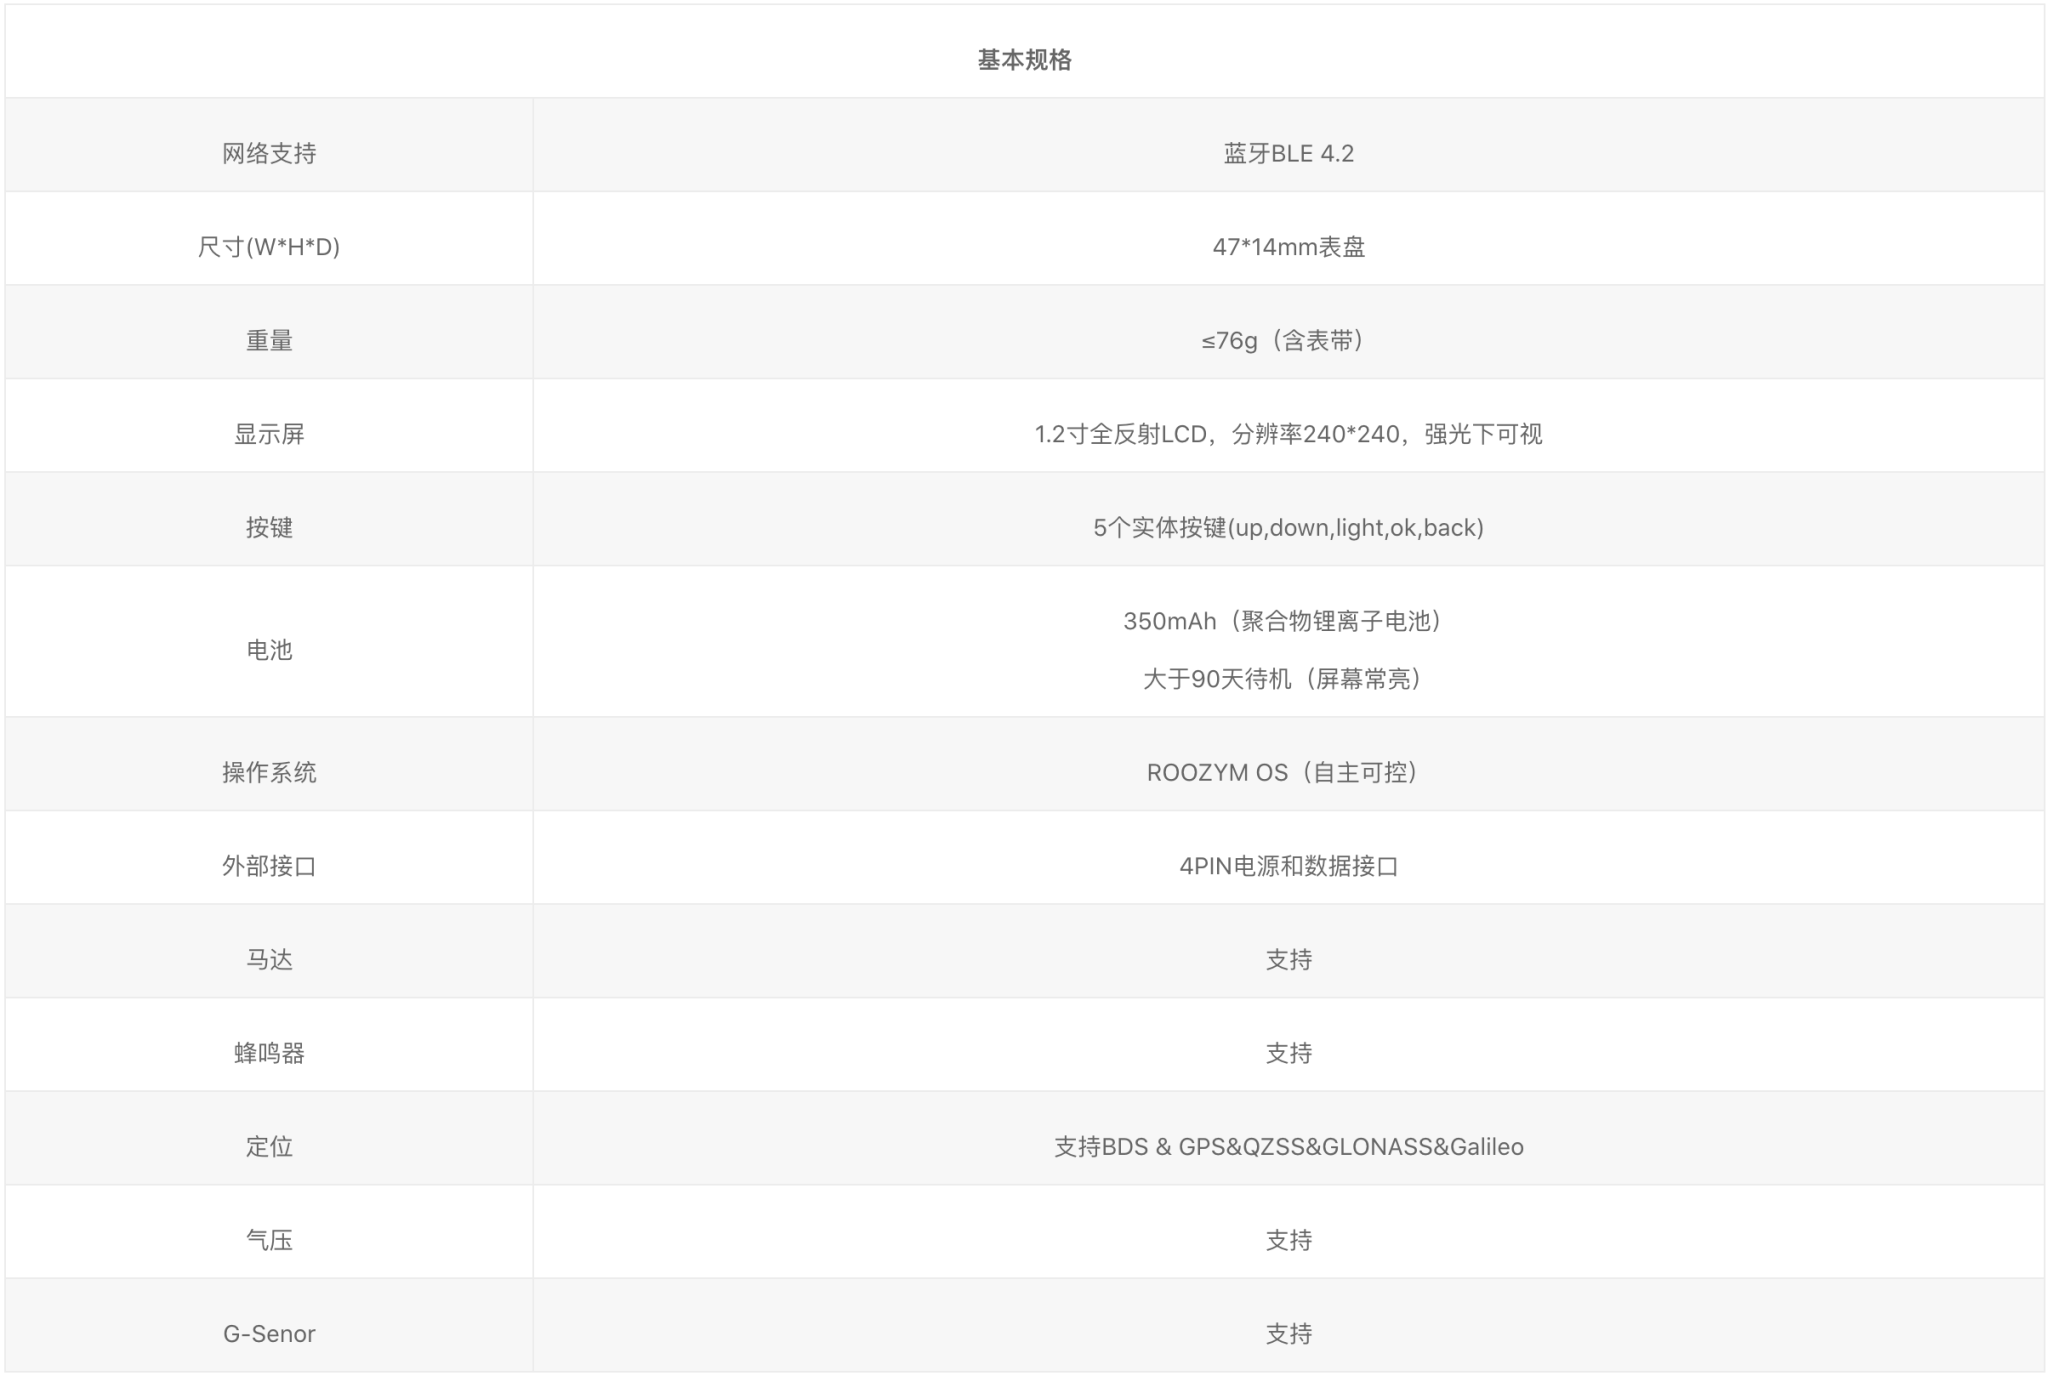This screenshot has width=2048, height=1376.
Task: Select the 47*14mm表盘 value text
Action: pyautogui.click(x=1288, y=247)
